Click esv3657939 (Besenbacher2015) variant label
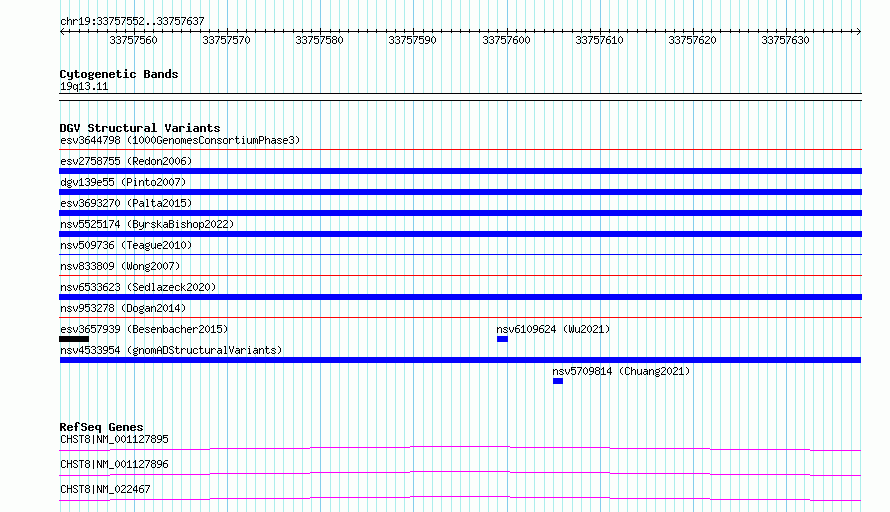 coord(144,329)
